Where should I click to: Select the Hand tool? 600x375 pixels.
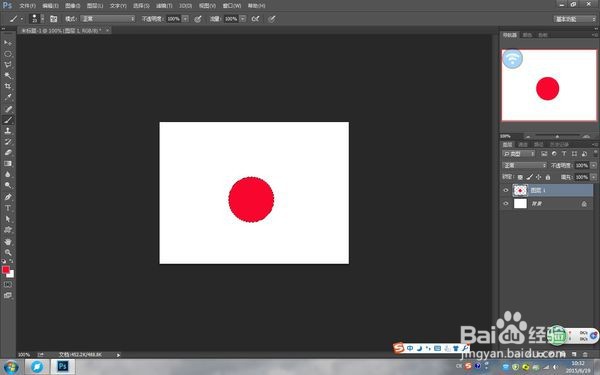click(8, 242)
